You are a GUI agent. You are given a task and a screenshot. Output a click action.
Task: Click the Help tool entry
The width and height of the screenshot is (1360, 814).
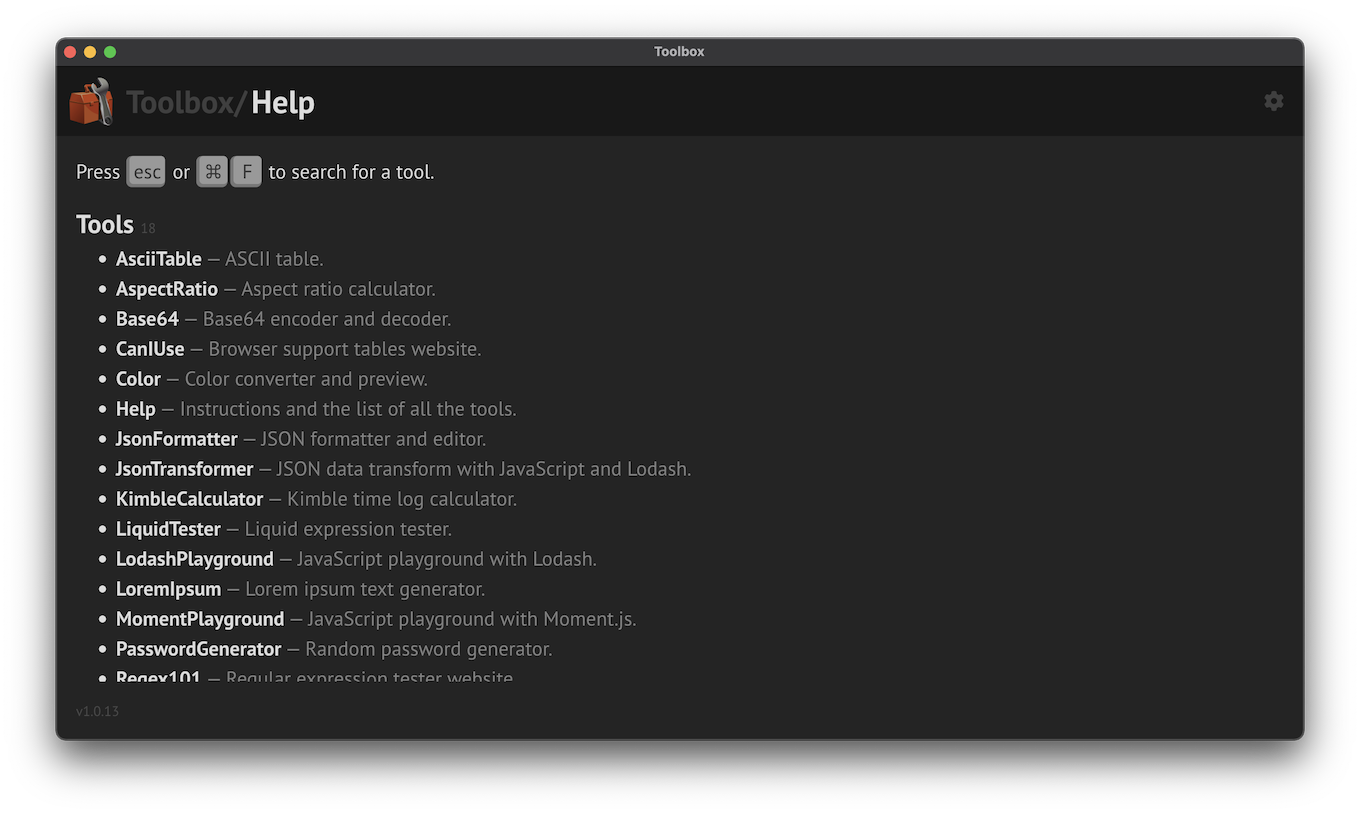click(135, 409)
